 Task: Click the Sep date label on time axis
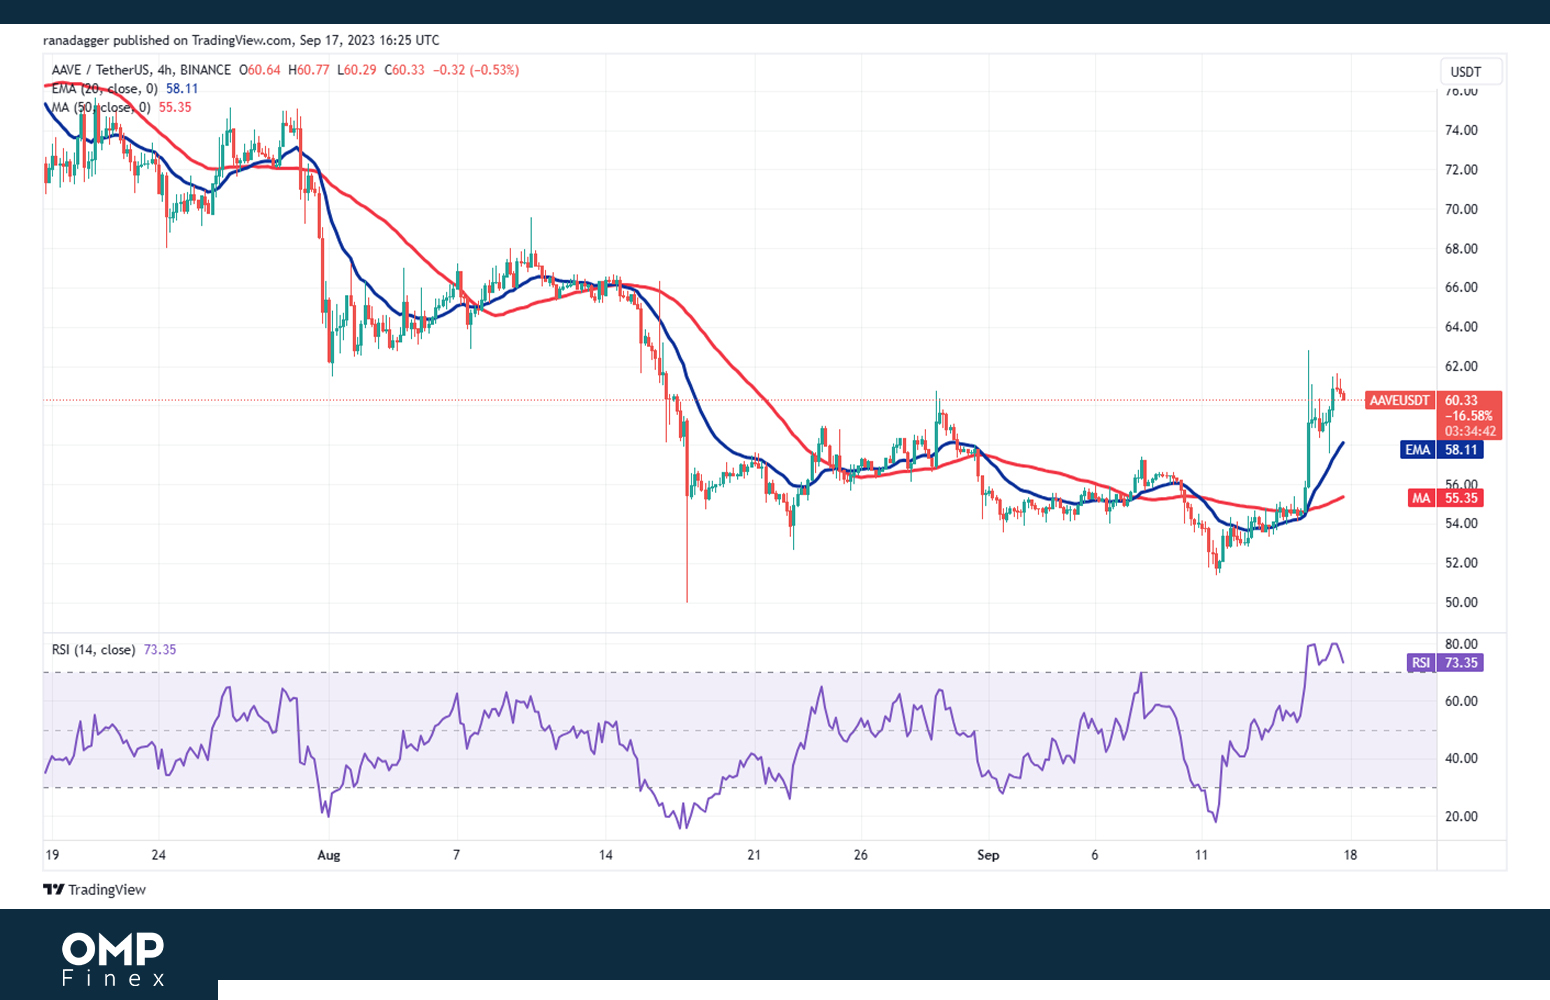988,855
